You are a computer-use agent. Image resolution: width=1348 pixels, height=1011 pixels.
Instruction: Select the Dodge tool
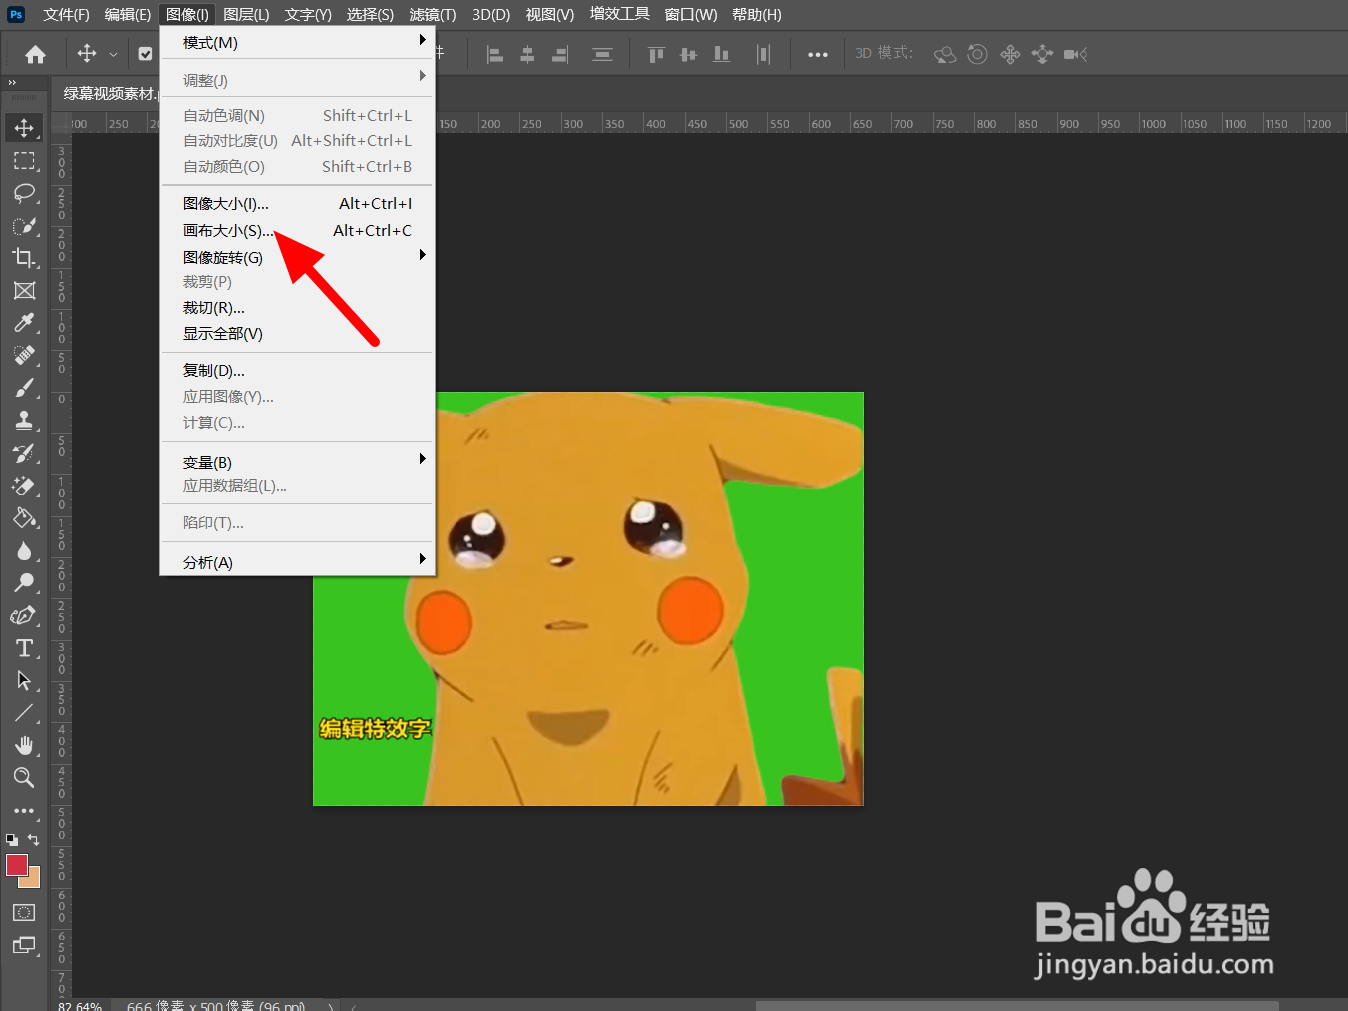24,583
